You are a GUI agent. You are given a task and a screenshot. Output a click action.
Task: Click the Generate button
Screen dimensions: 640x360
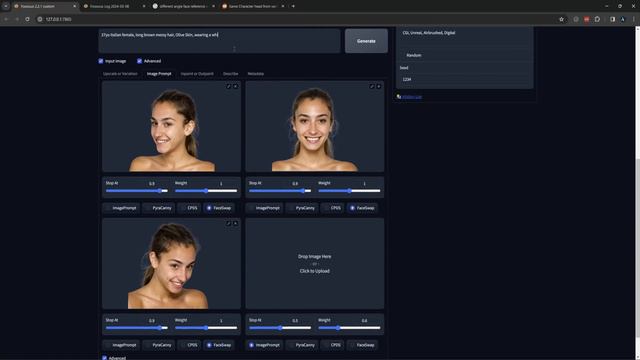pos(366,41)
